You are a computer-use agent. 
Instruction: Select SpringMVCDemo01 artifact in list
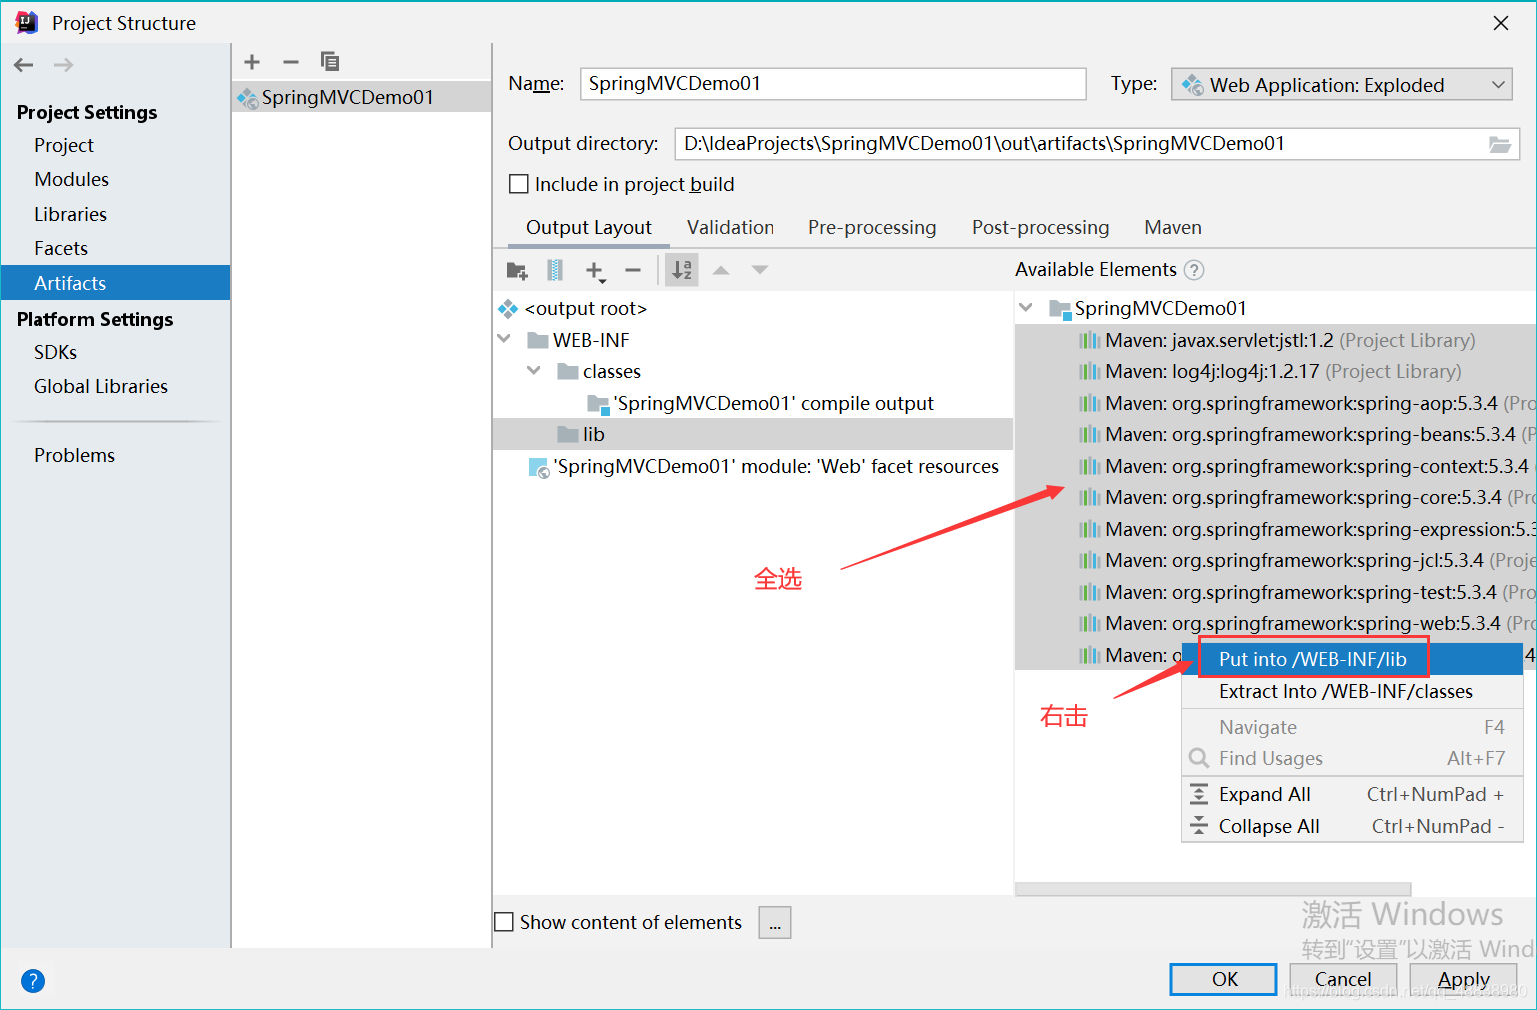(361, 97)
